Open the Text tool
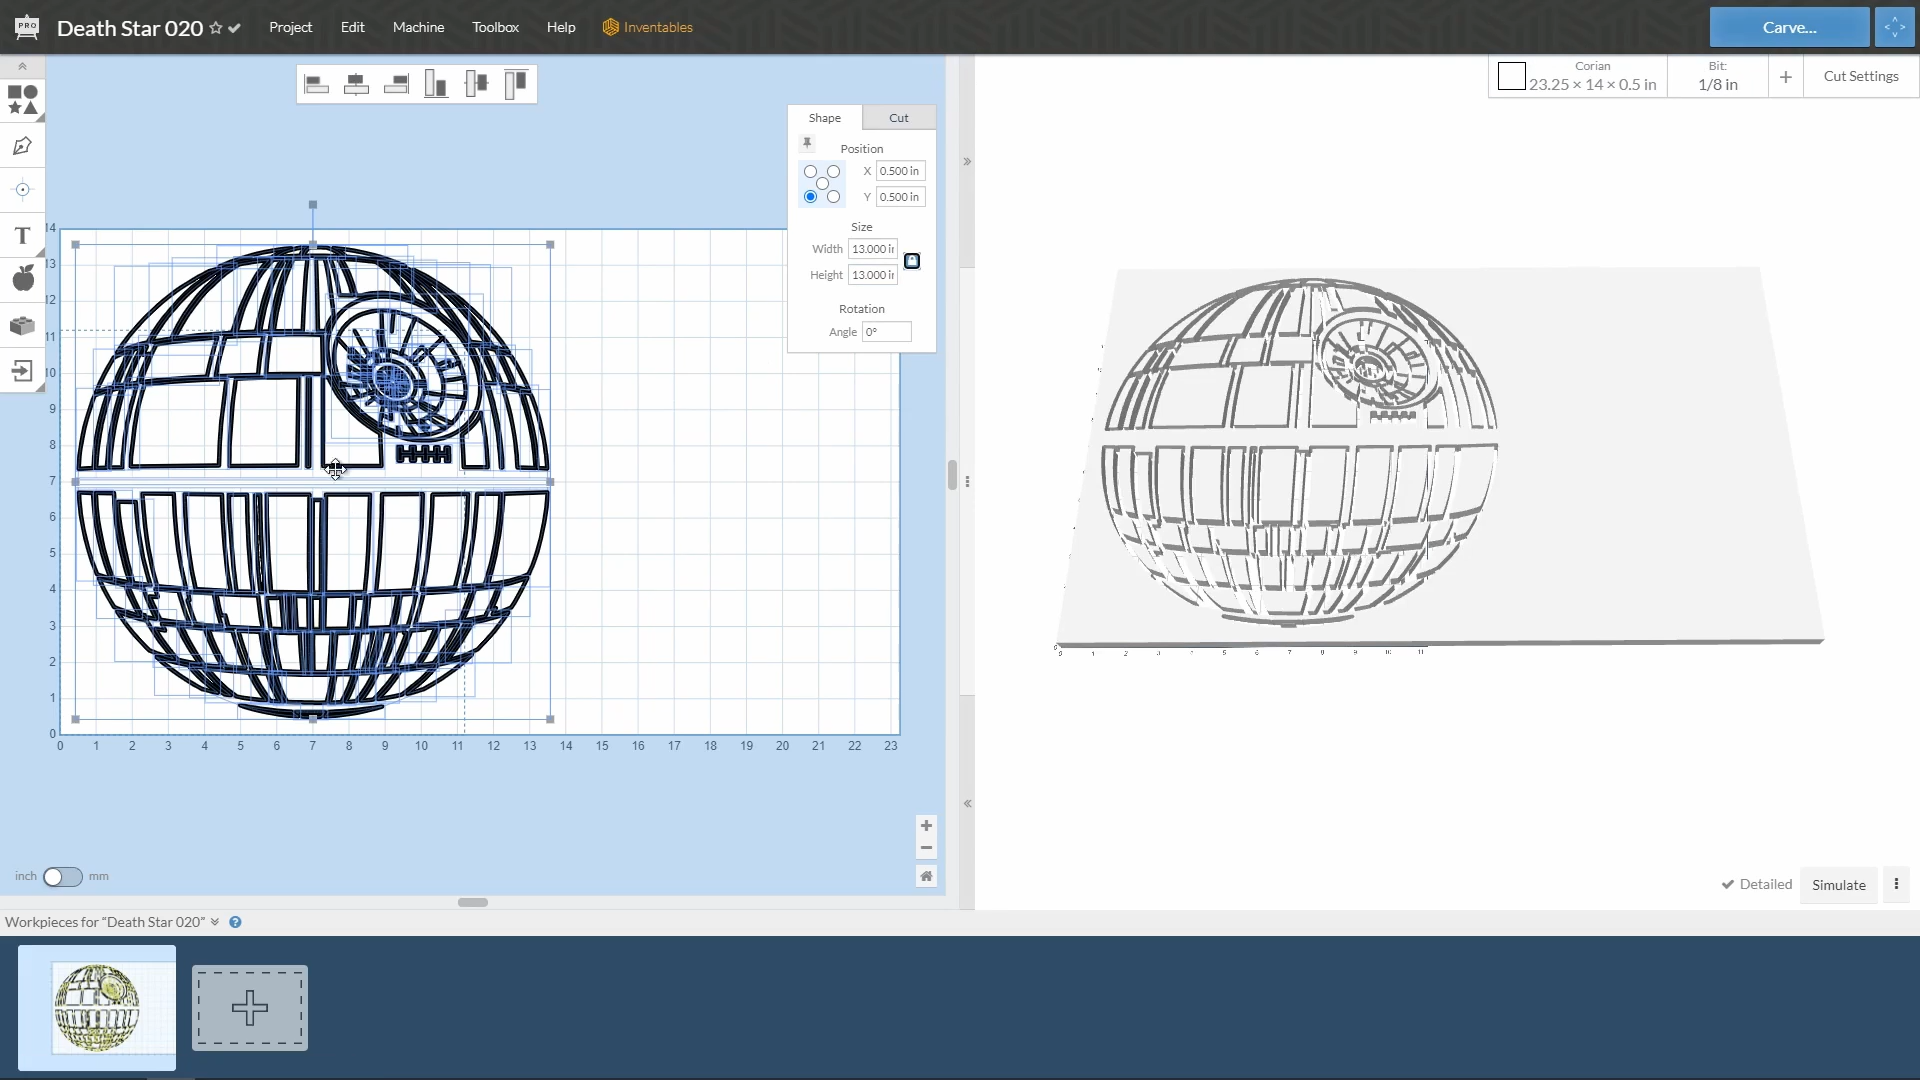 point(22,236)
